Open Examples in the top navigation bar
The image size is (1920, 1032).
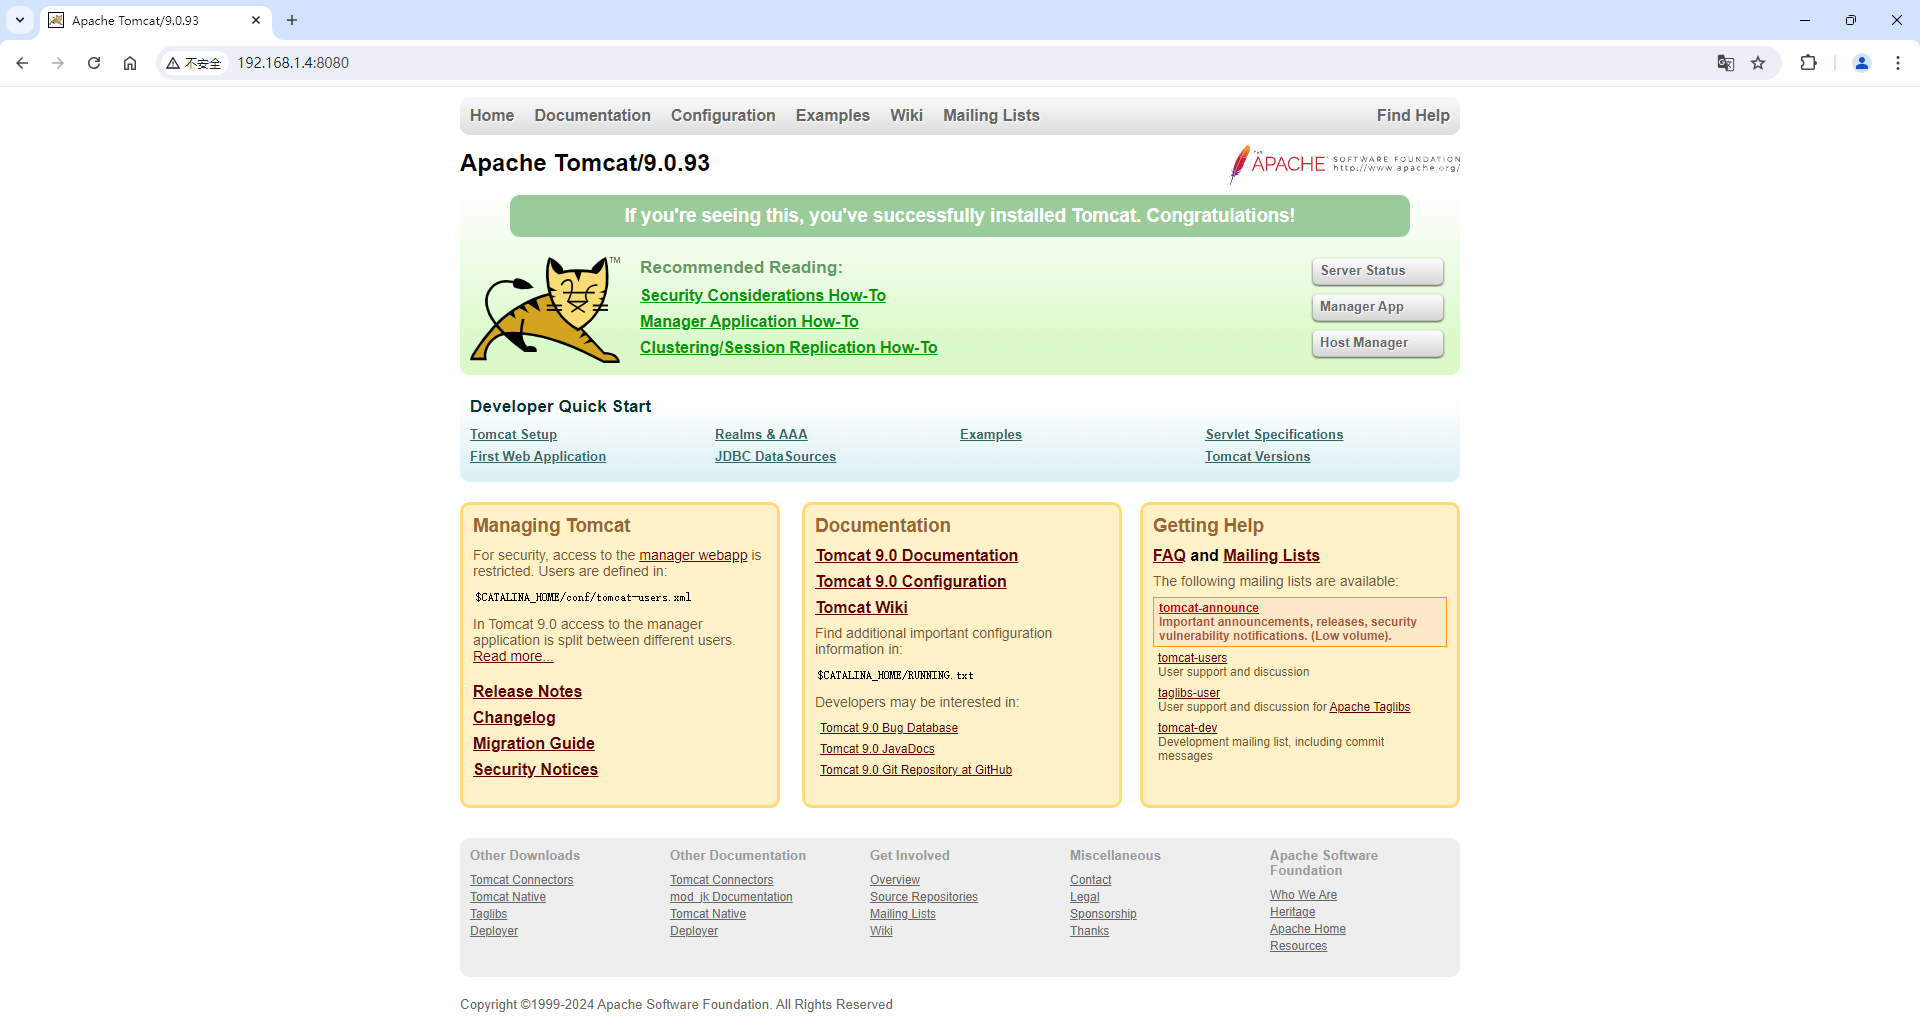[833, 116]
